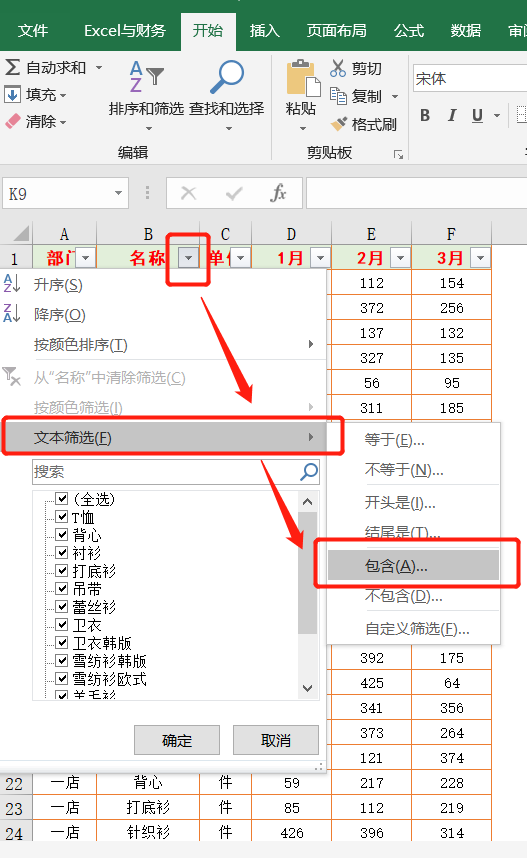This screenshot has height=858, width=527.
Task: Click the select-all corner triangle
Action: click(x=21, y=234)
